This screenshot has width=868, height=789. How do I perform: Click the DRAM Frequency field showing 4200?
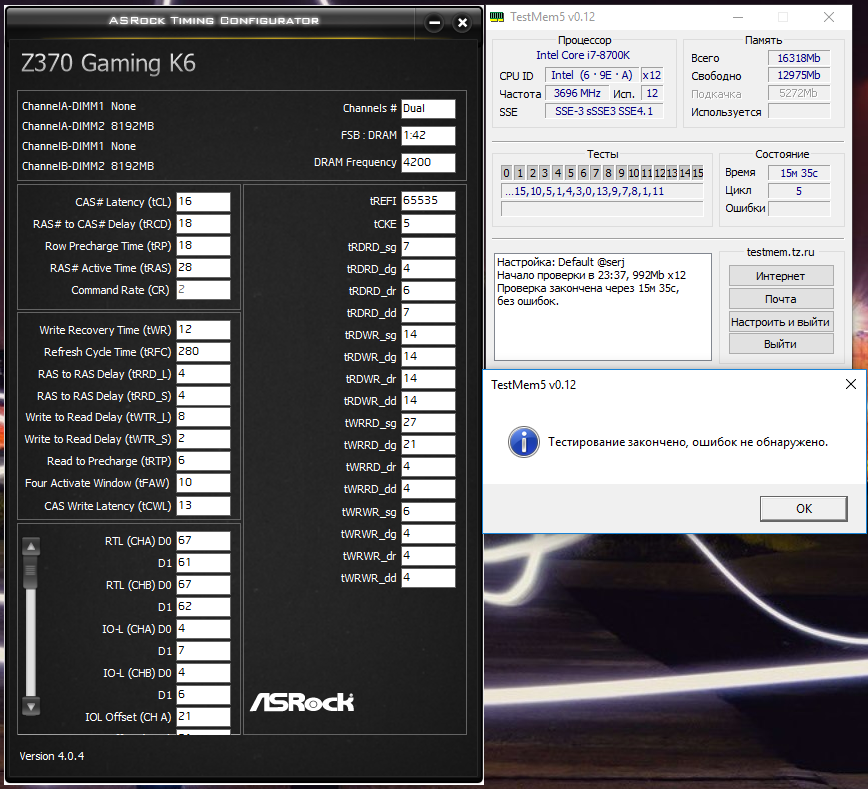pyautogui.click(x=428, y=163)
